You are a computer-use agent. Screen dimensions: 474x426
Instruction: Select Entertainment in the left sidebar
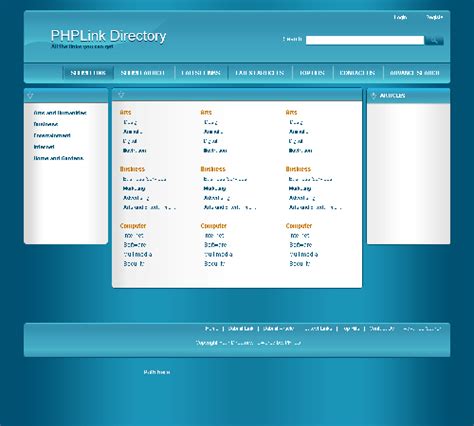[x=52, y=135]
